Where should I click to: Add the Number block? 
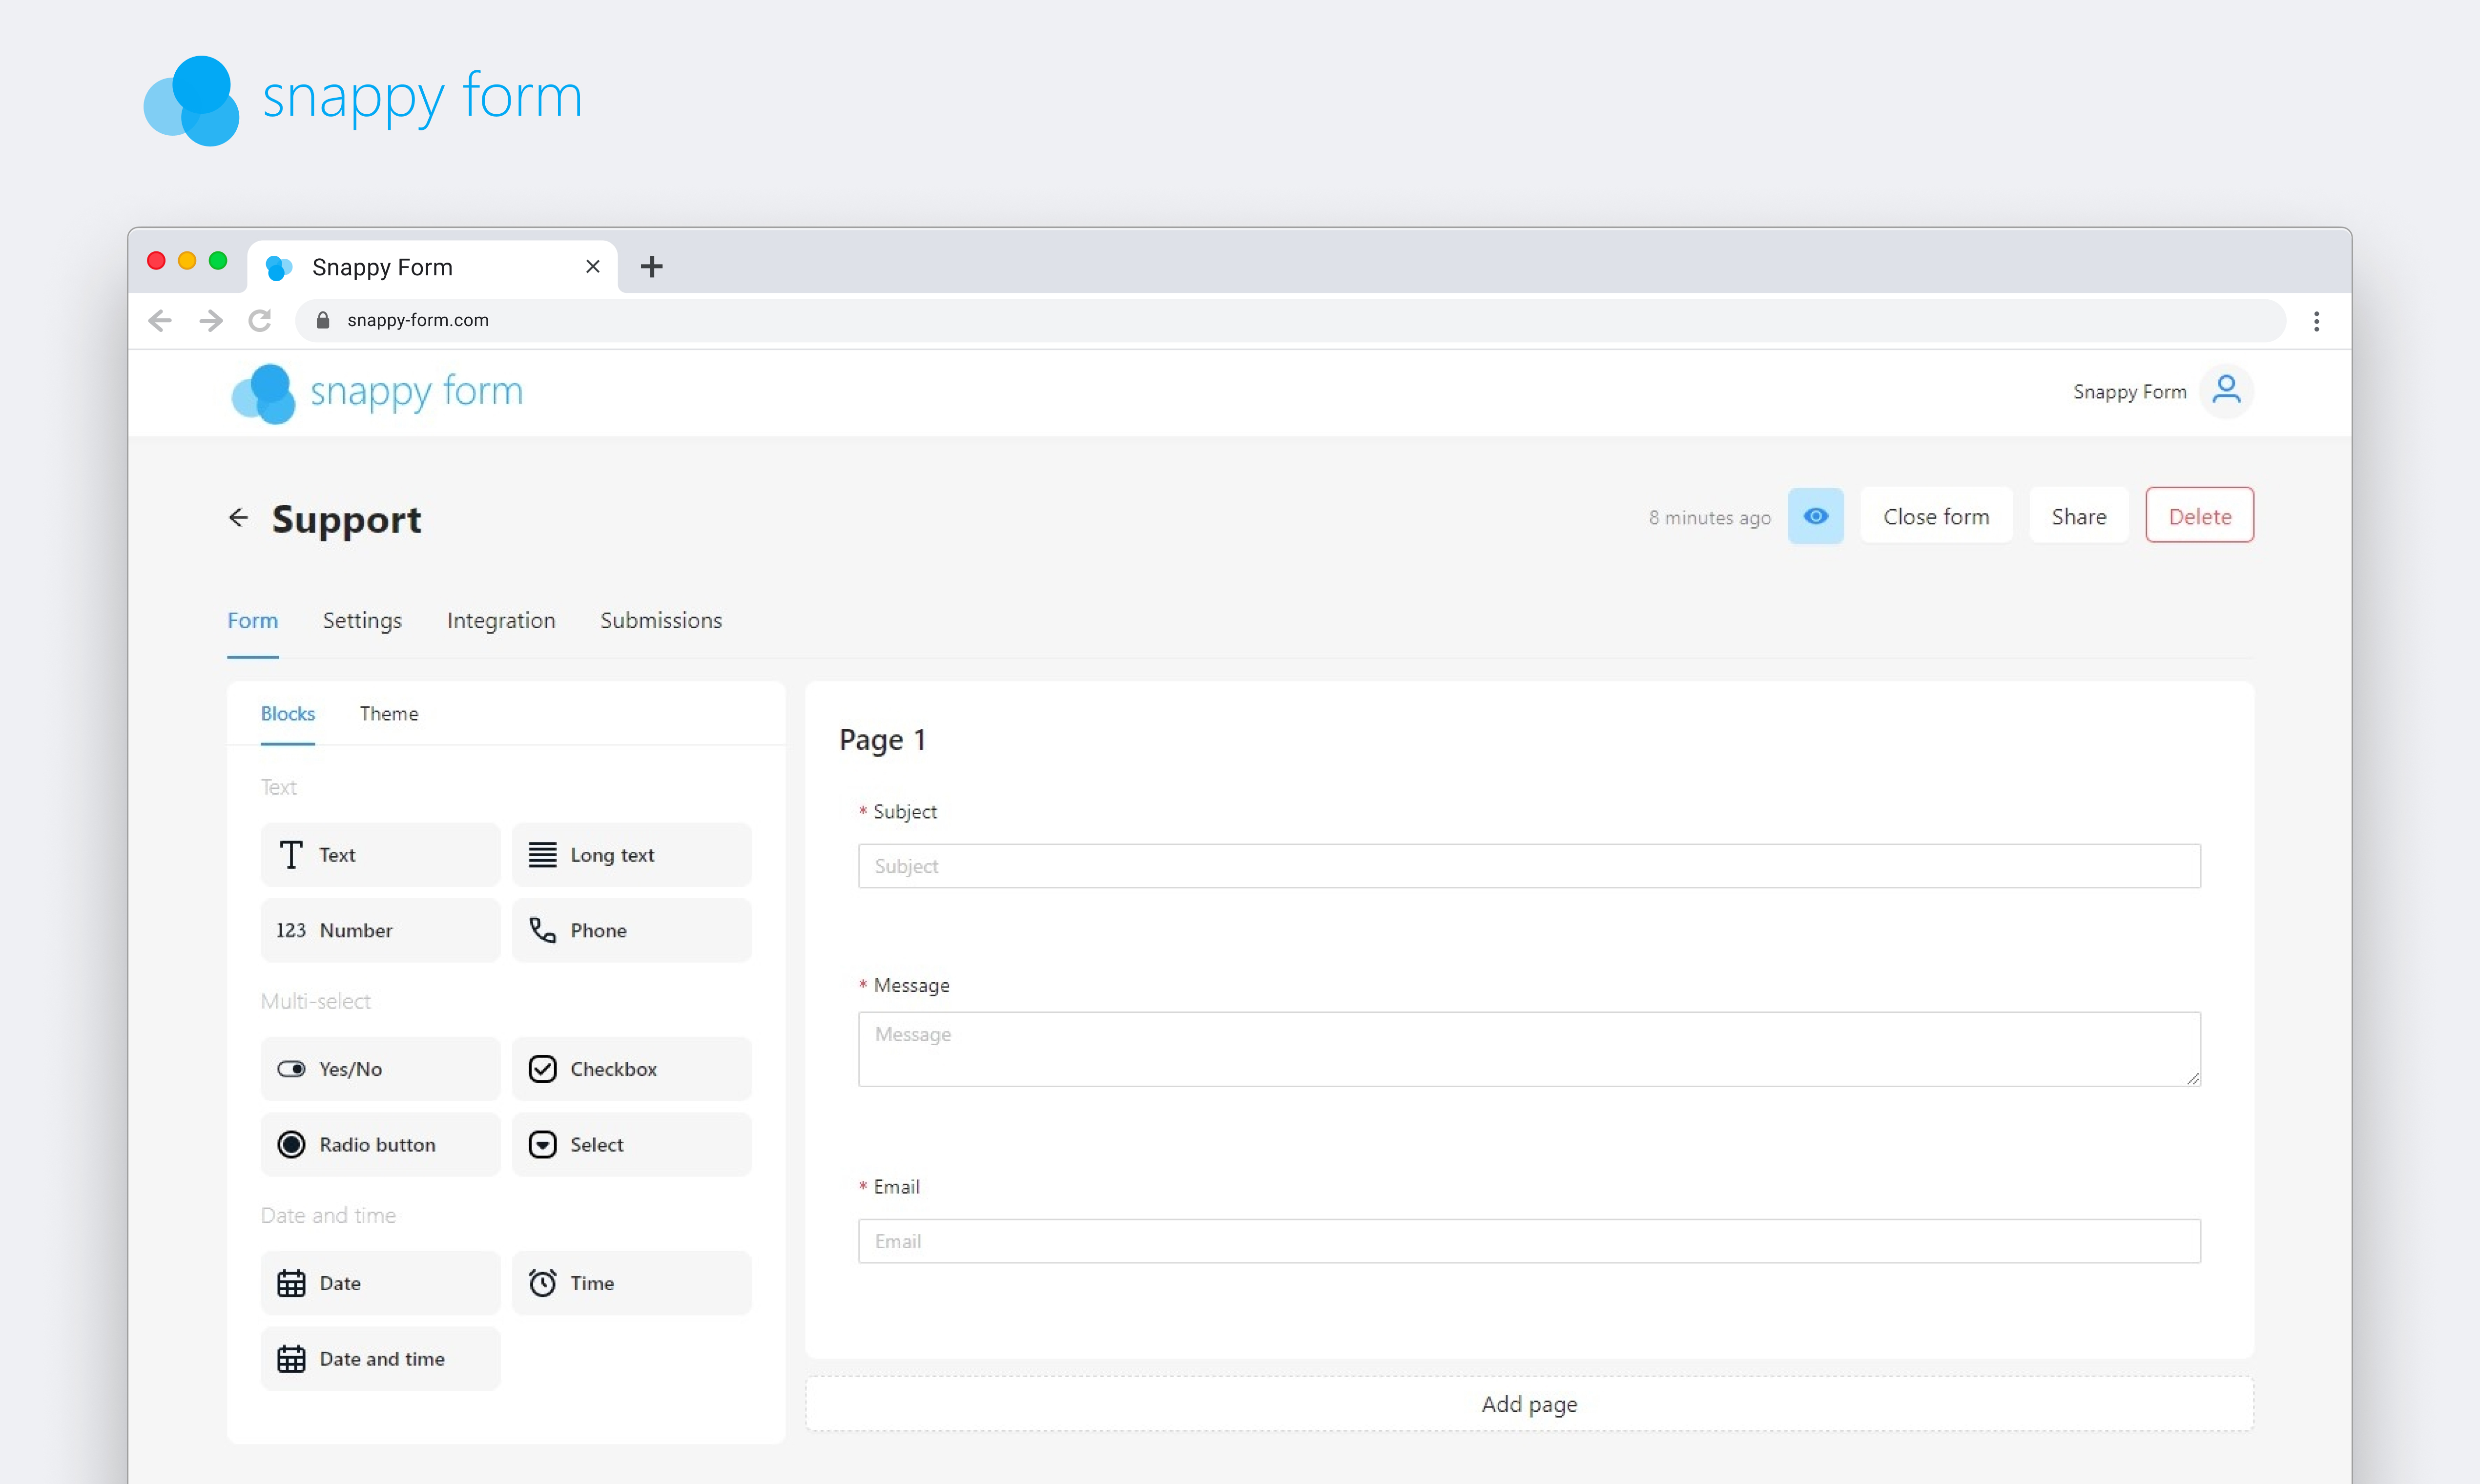(x=380, y=930)
